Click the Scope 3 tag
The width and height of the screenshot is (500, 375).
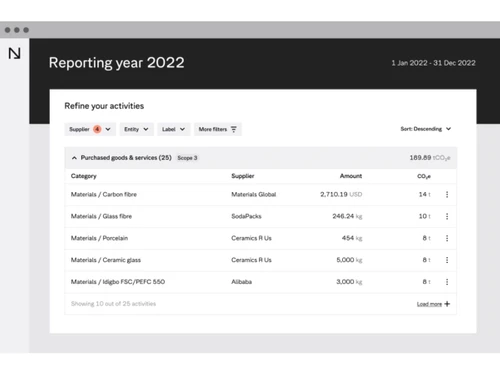click(187, 158)
